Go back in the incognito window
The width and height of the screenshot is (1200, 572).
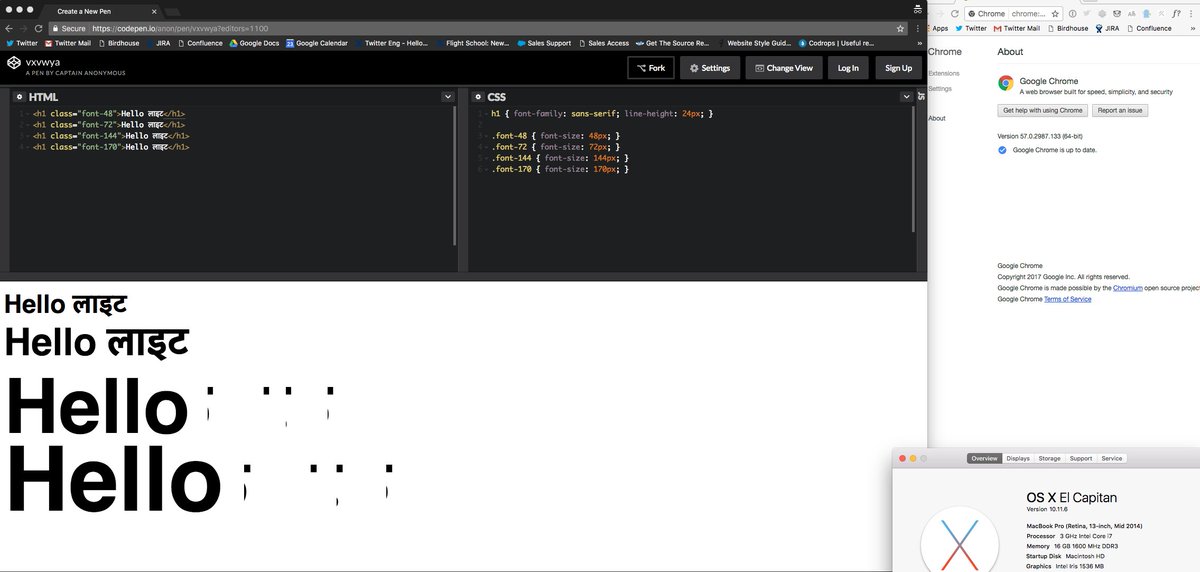pyautogui.click(x=9, y=28)
